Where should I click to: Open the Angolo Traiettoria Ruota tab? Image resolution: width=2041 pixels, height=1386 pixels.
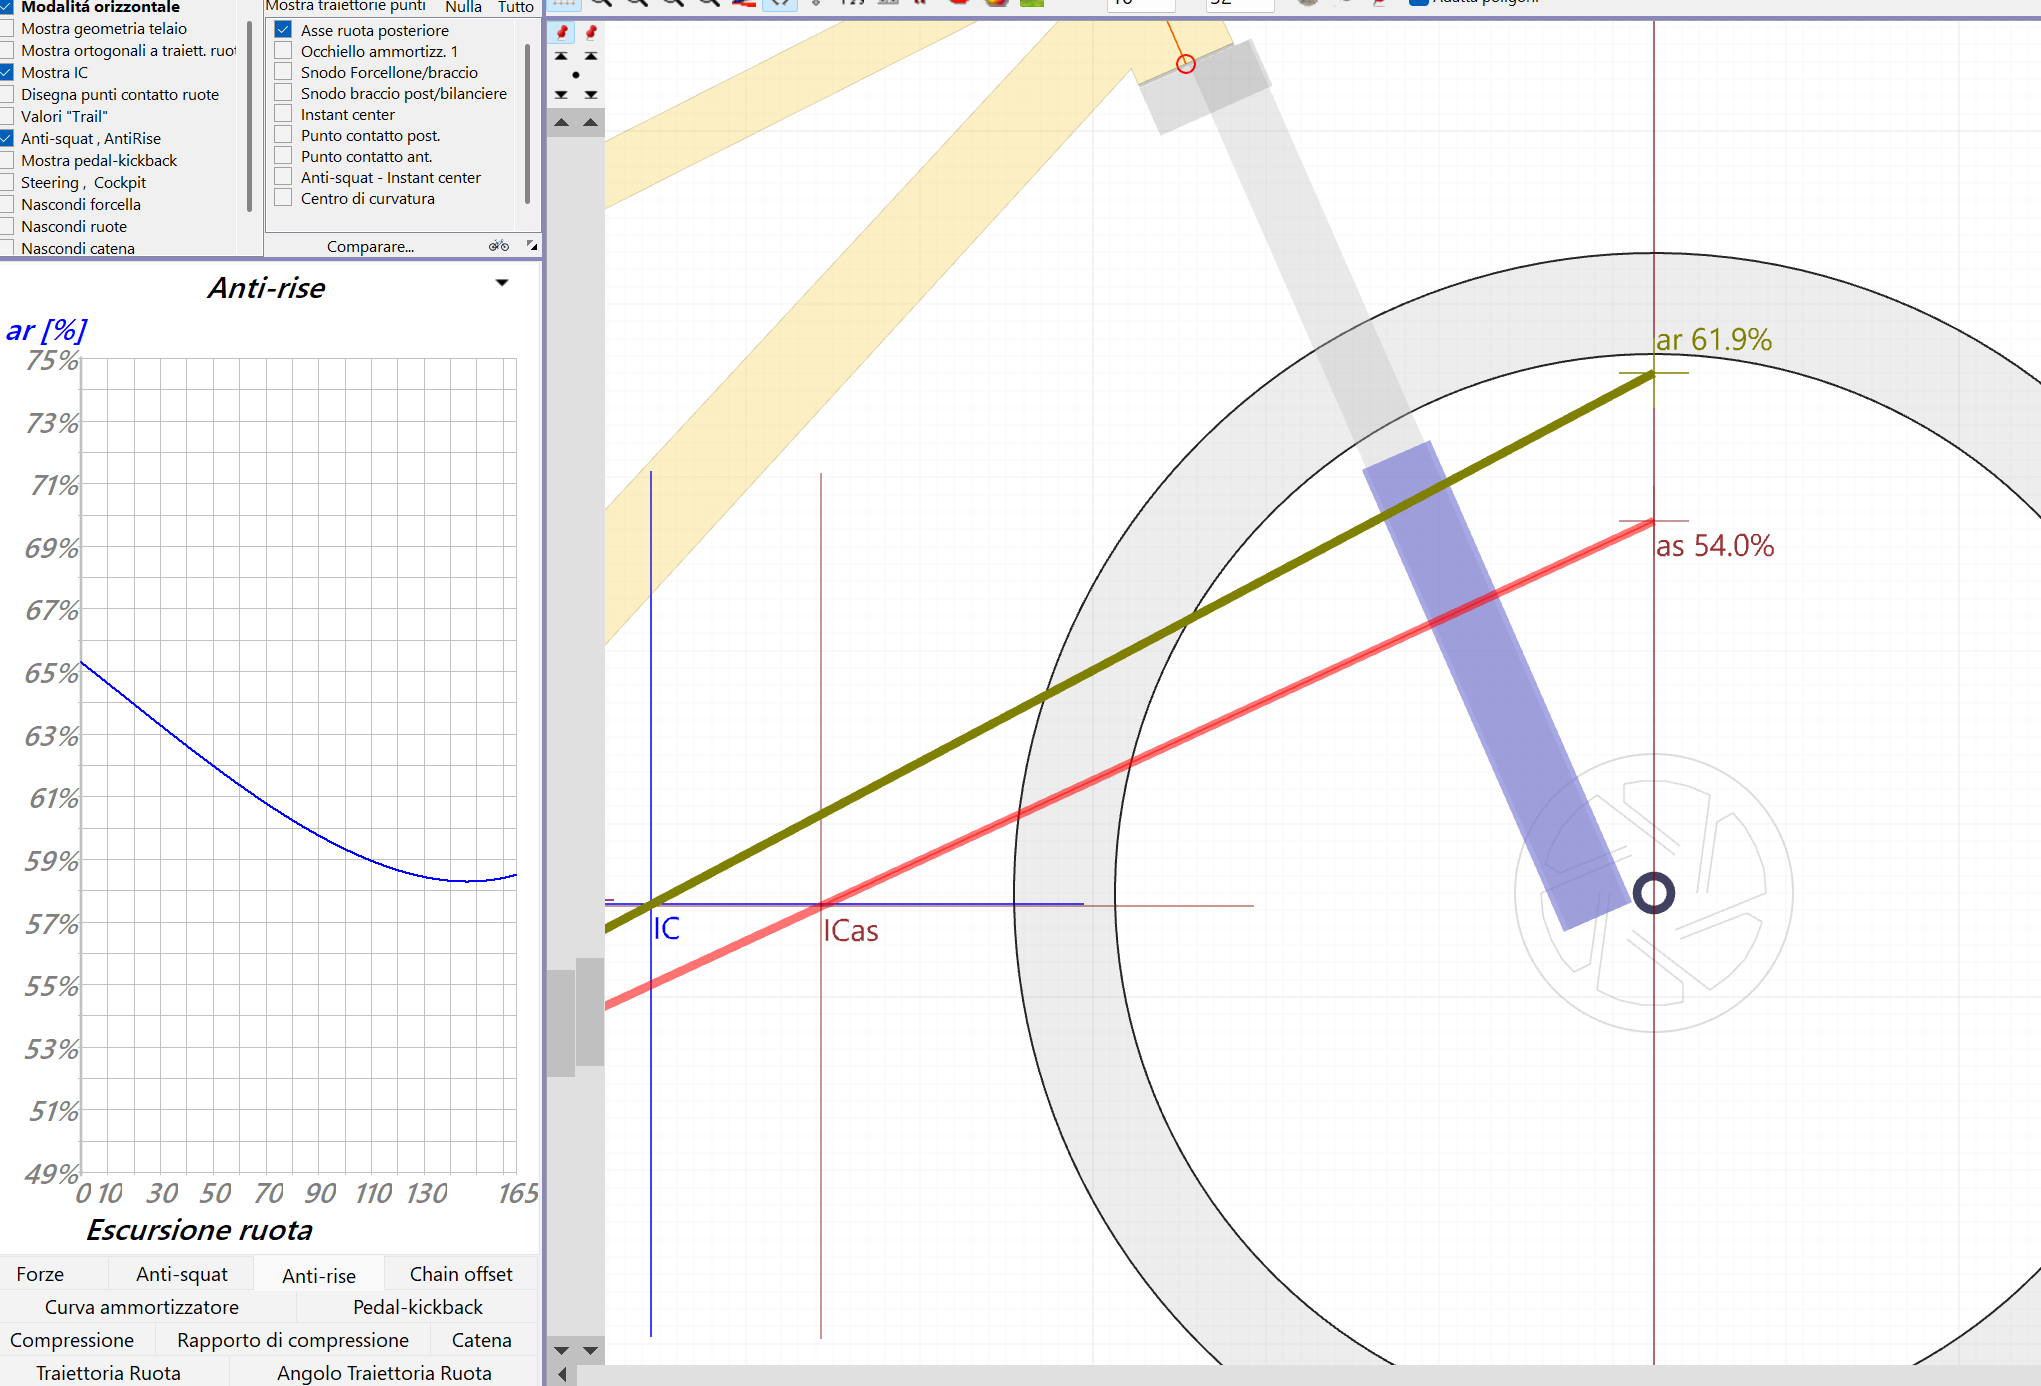384,1373
